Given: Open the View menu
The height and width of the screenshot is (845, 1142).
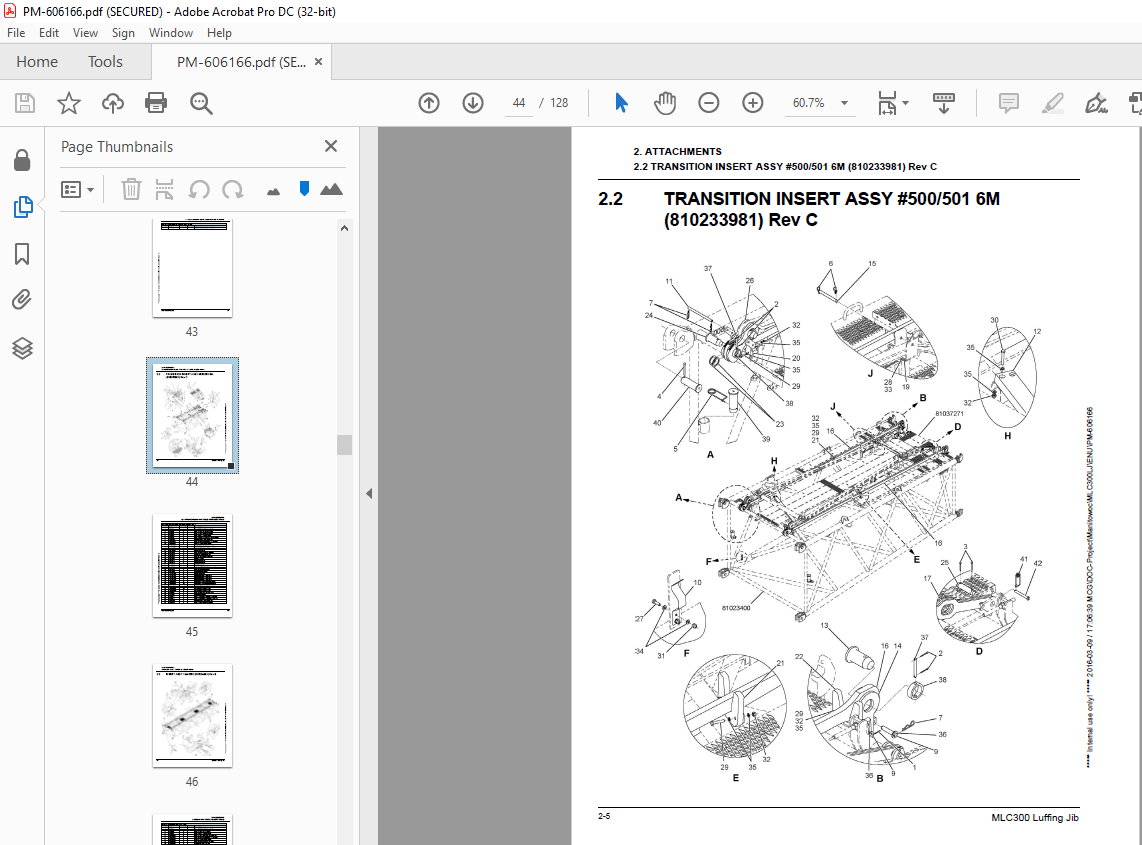Looking at the screenshot, I should [x=85, y=33].
